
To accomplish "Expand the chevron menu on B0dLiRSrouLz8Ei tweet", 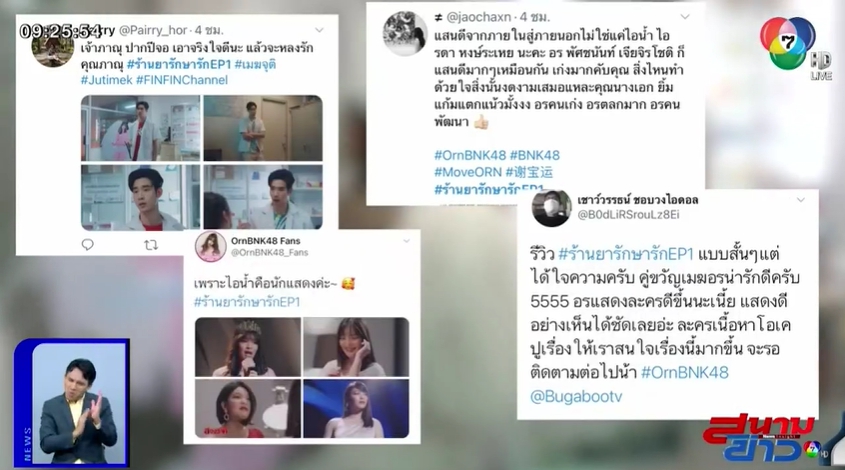I will pos(801,199).
